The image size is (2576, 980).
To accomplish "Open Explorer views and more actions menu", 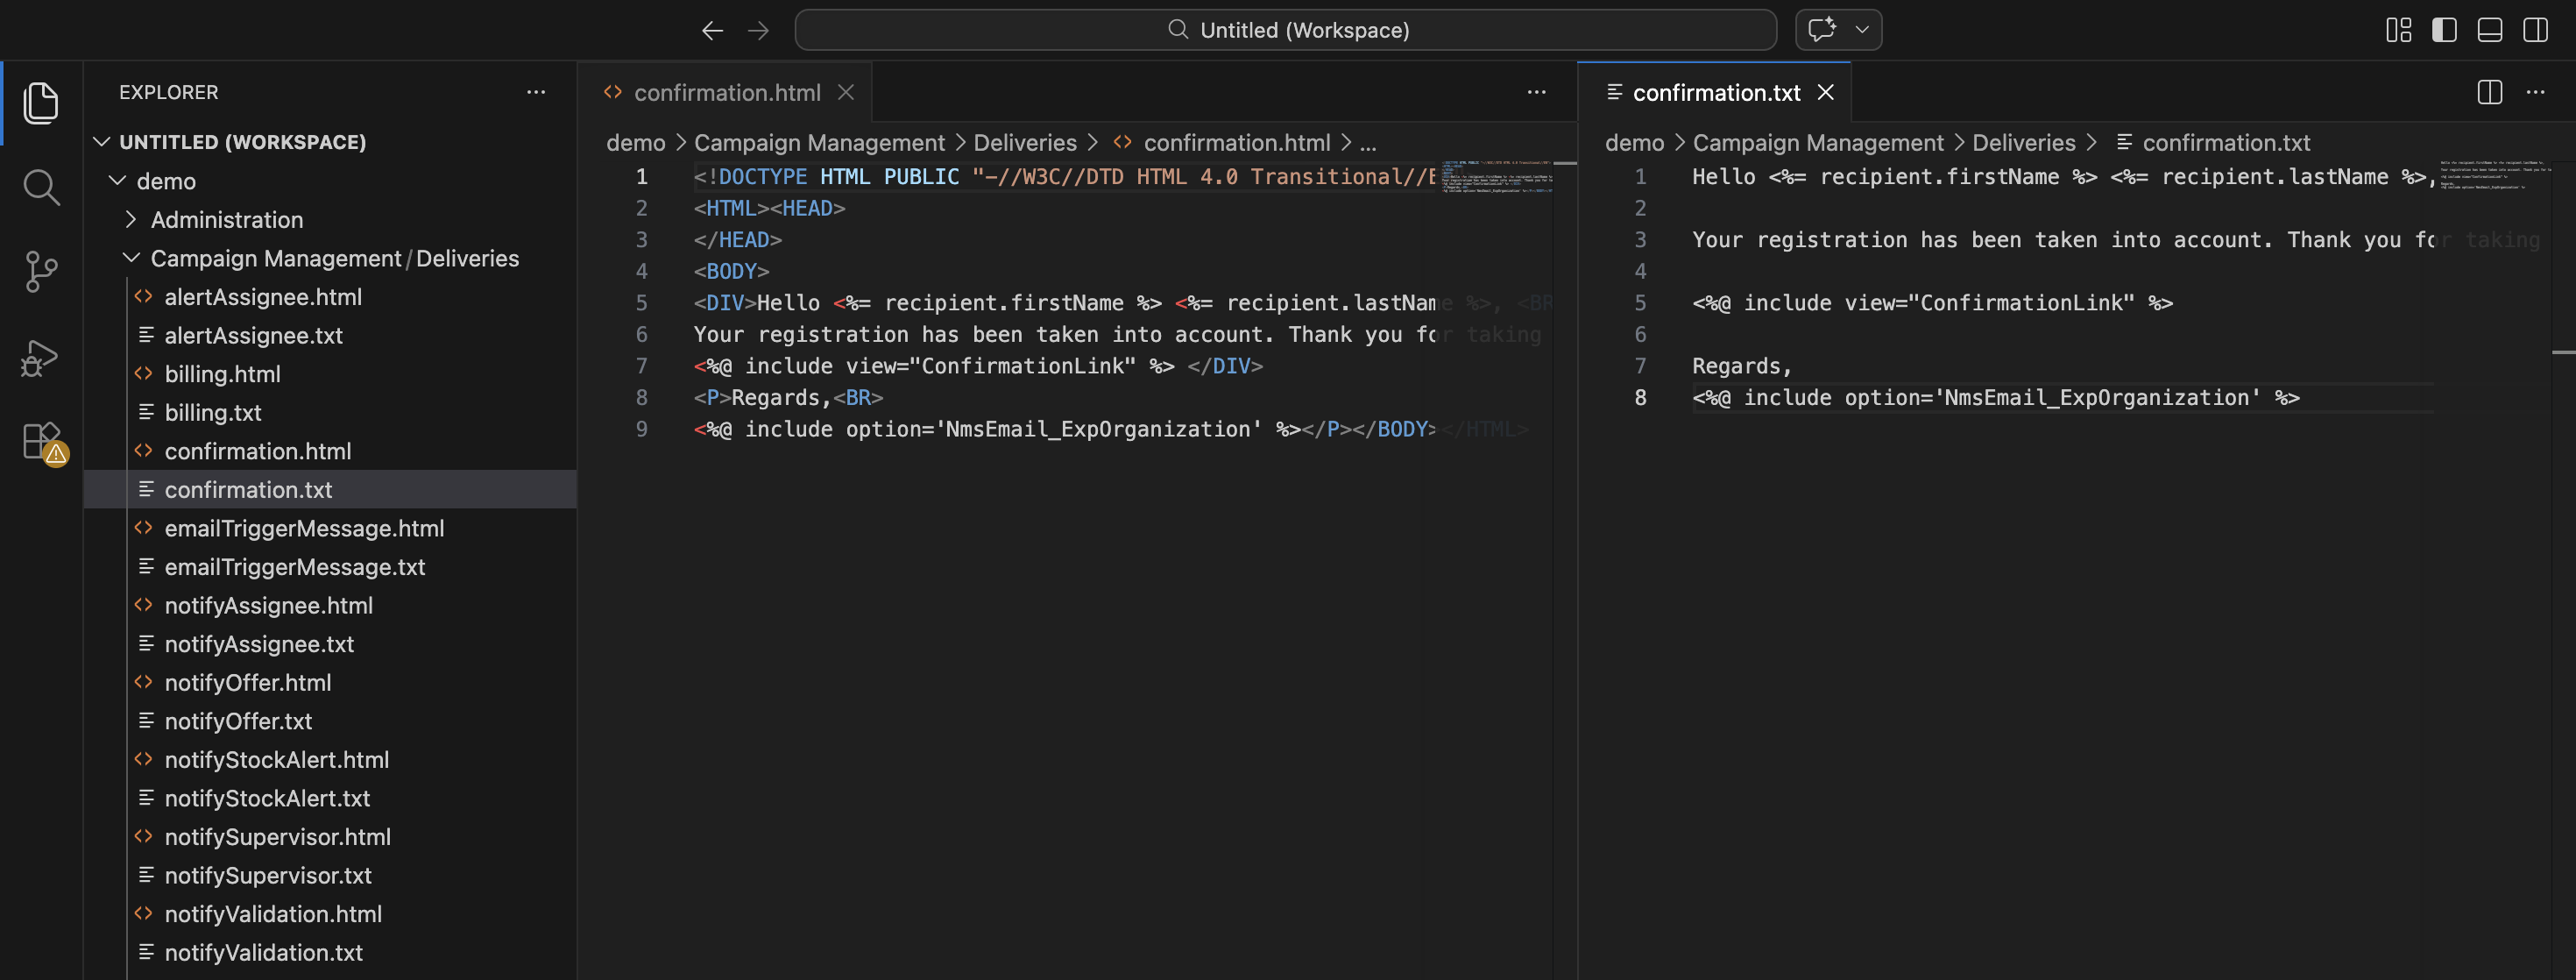I will click(536, 92).
